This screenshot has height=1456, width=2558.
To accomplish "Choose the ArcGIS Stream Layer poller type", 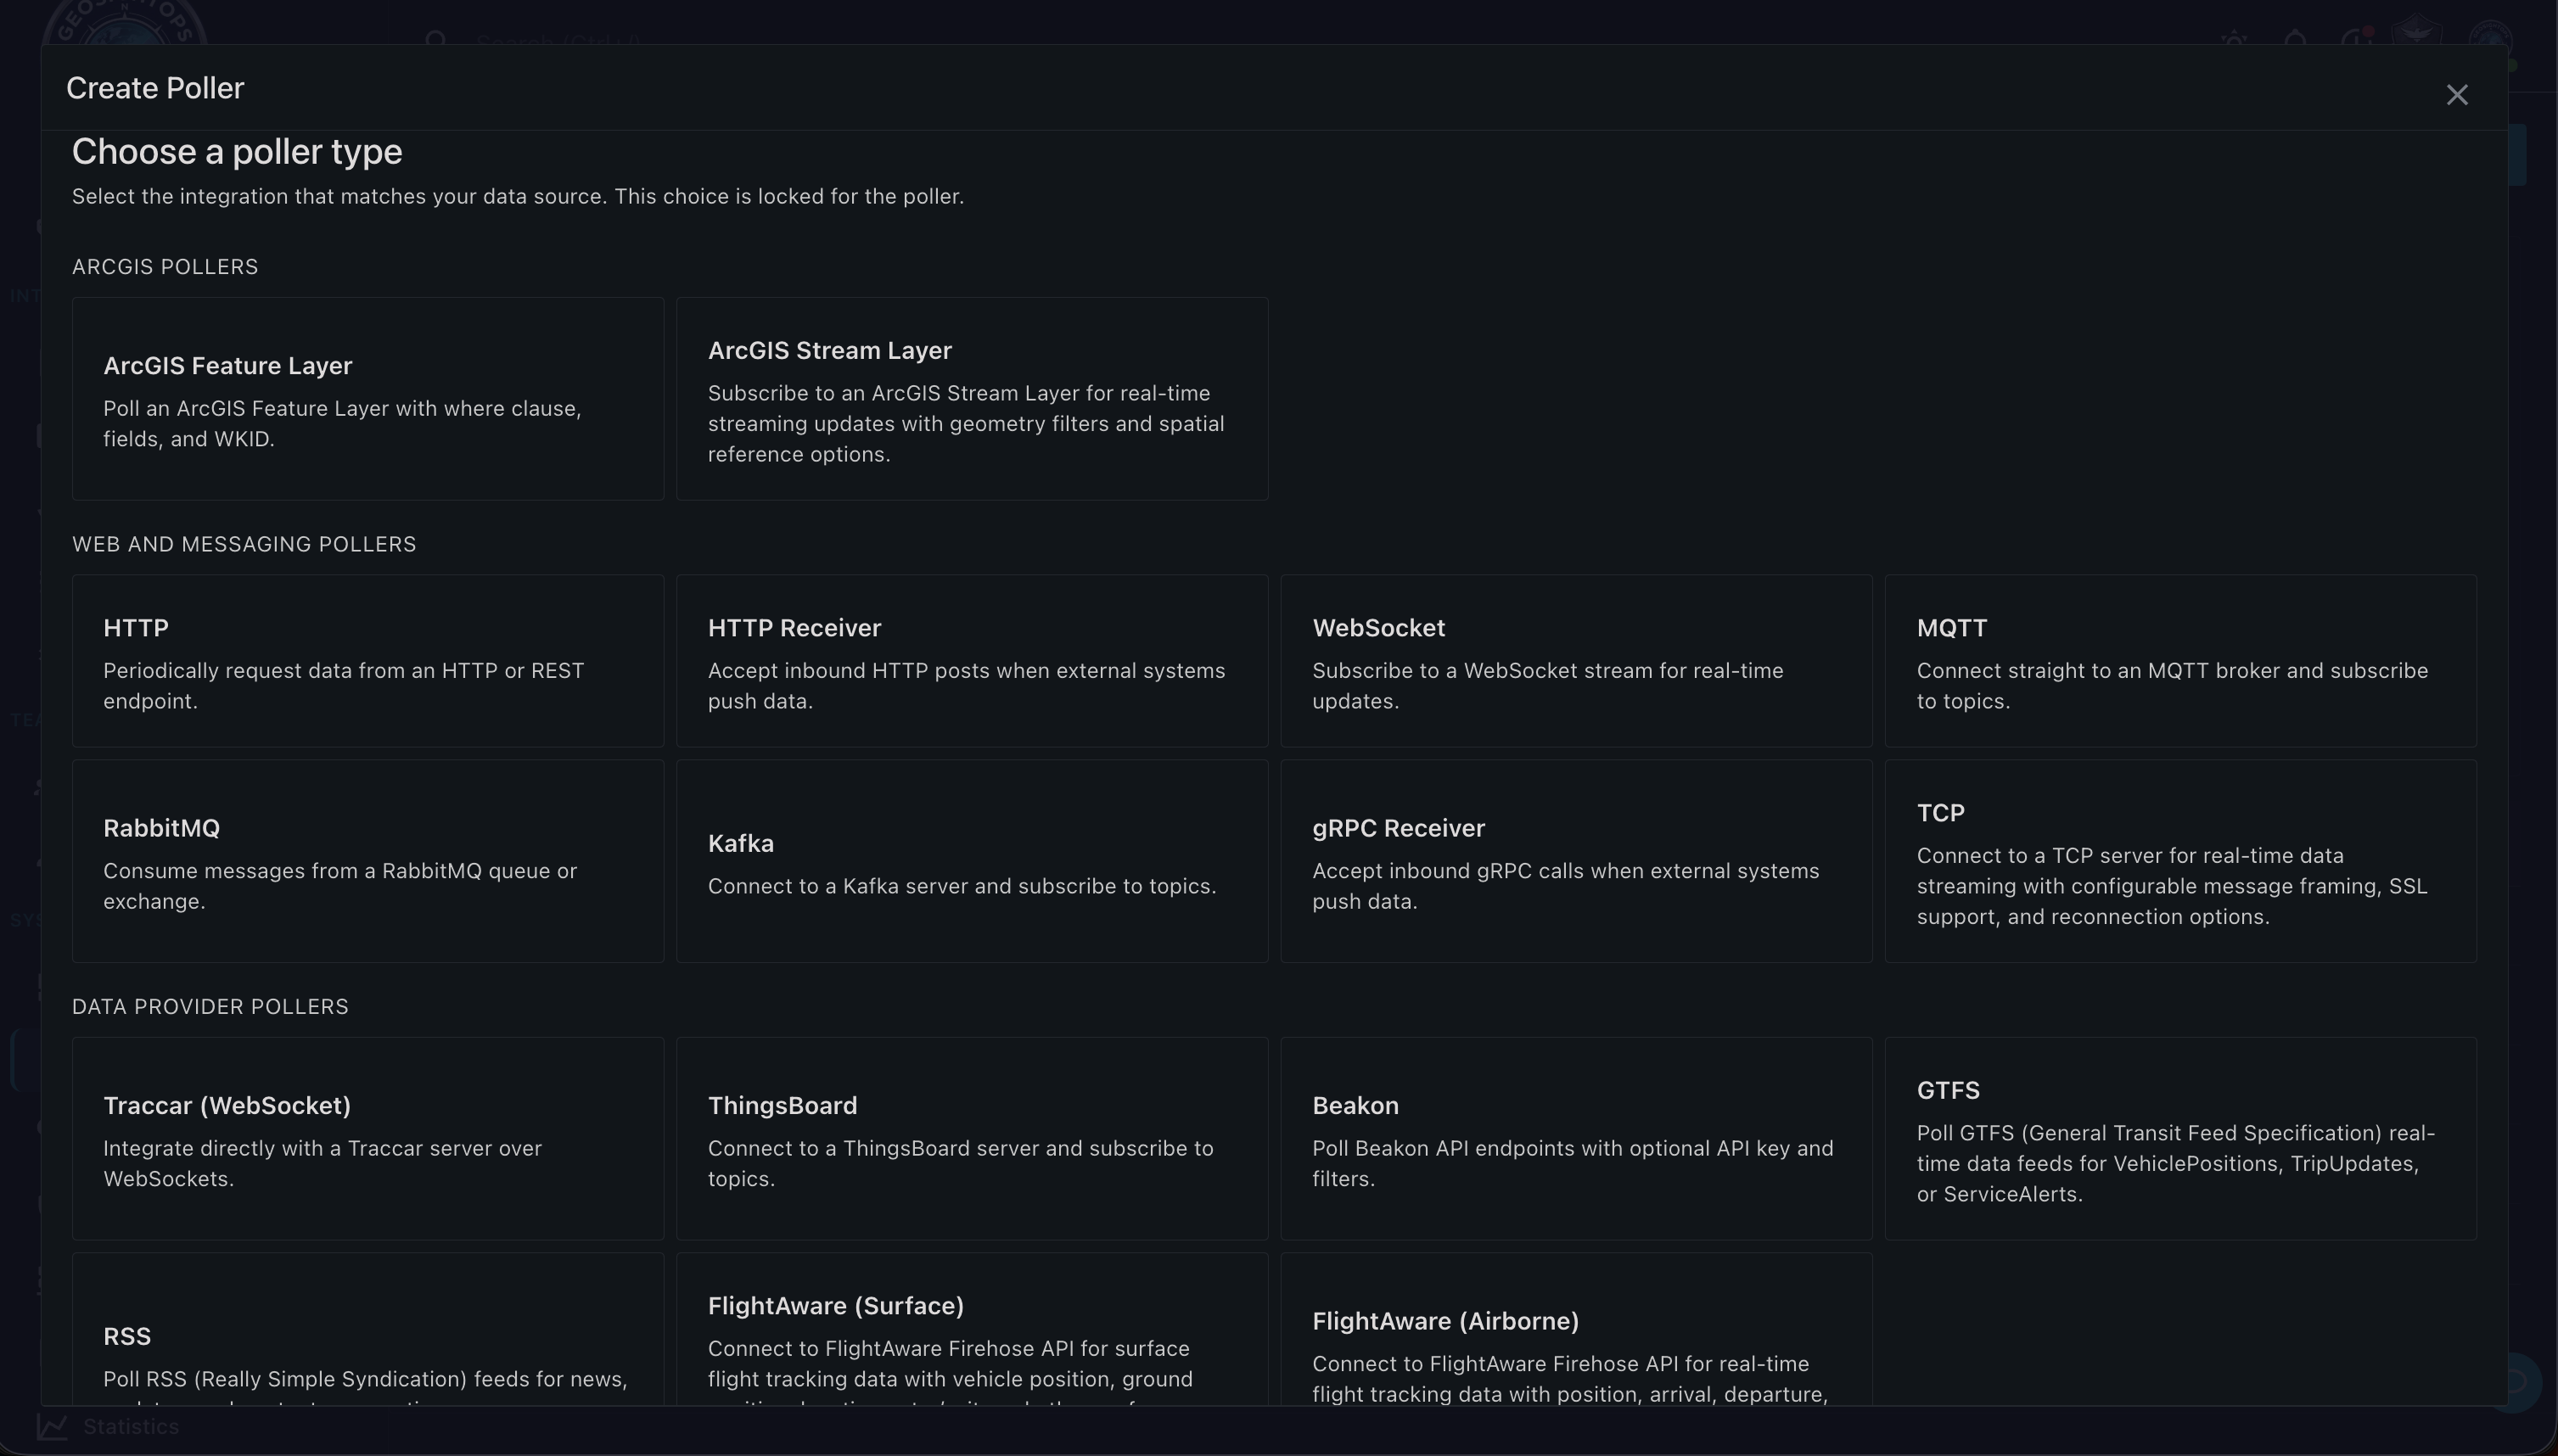I will click(x=972, y=398).
